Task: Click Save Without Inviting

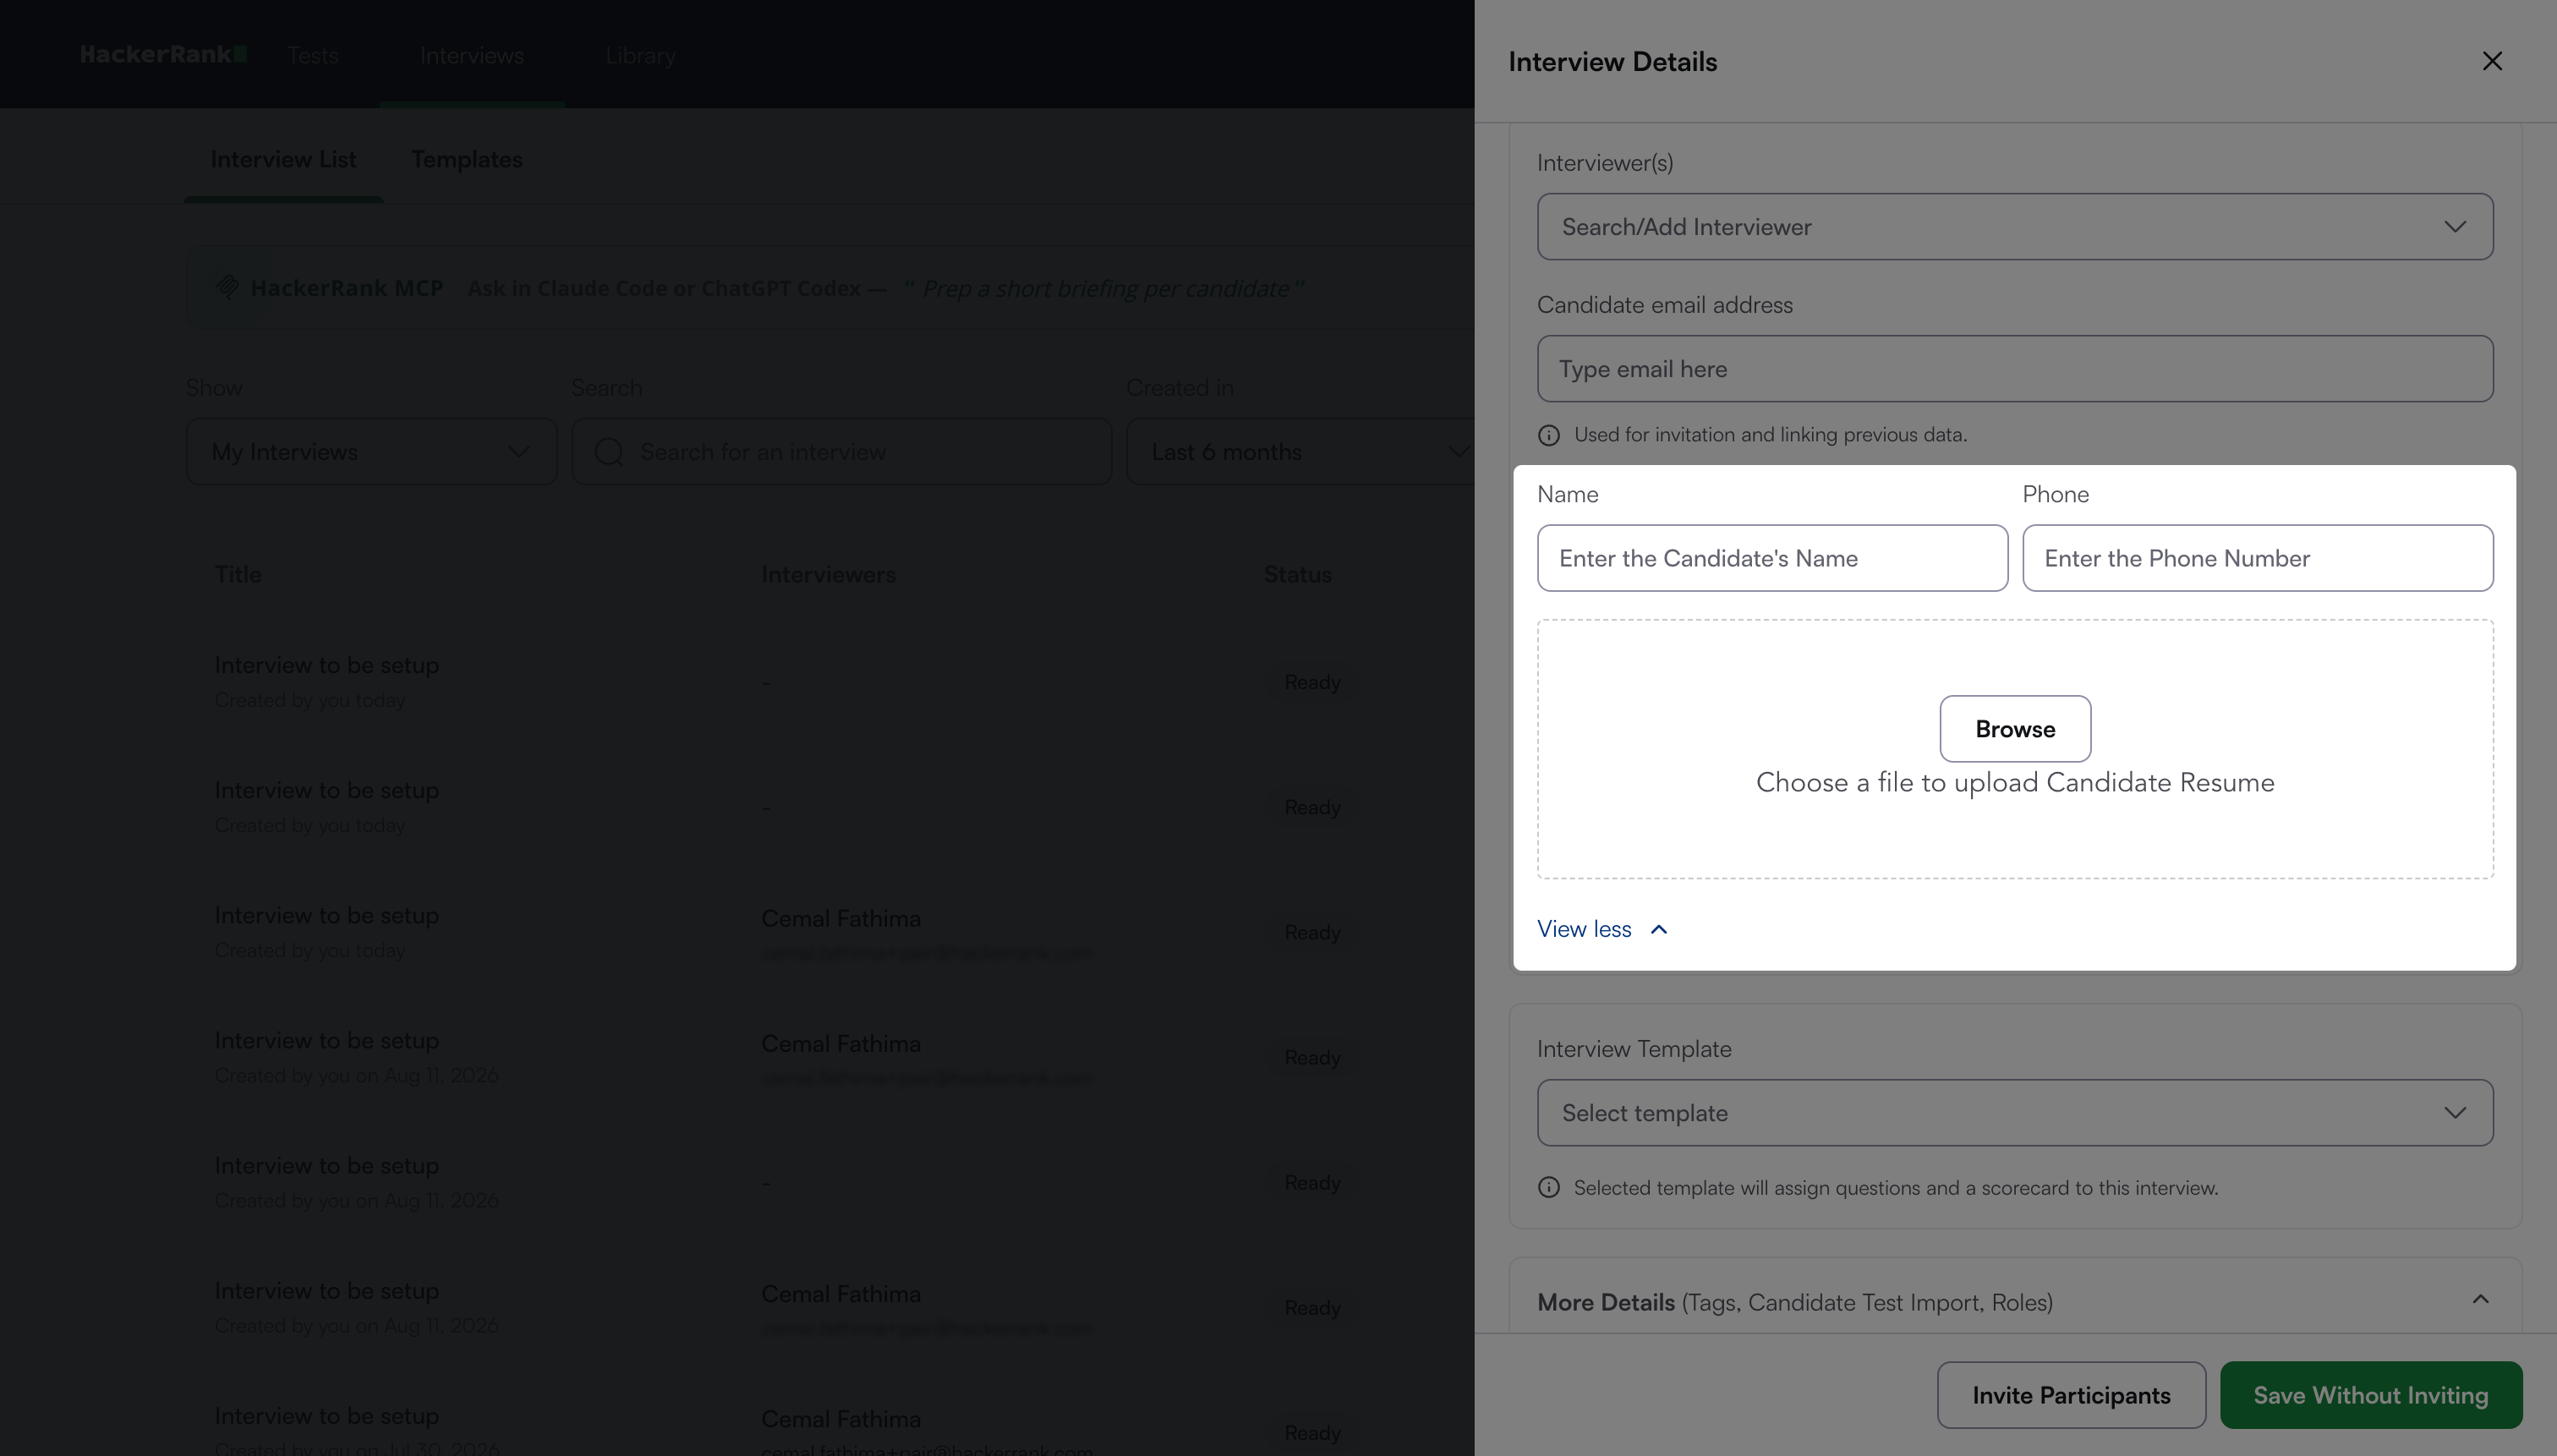Action: [x=2370, y=1395]
